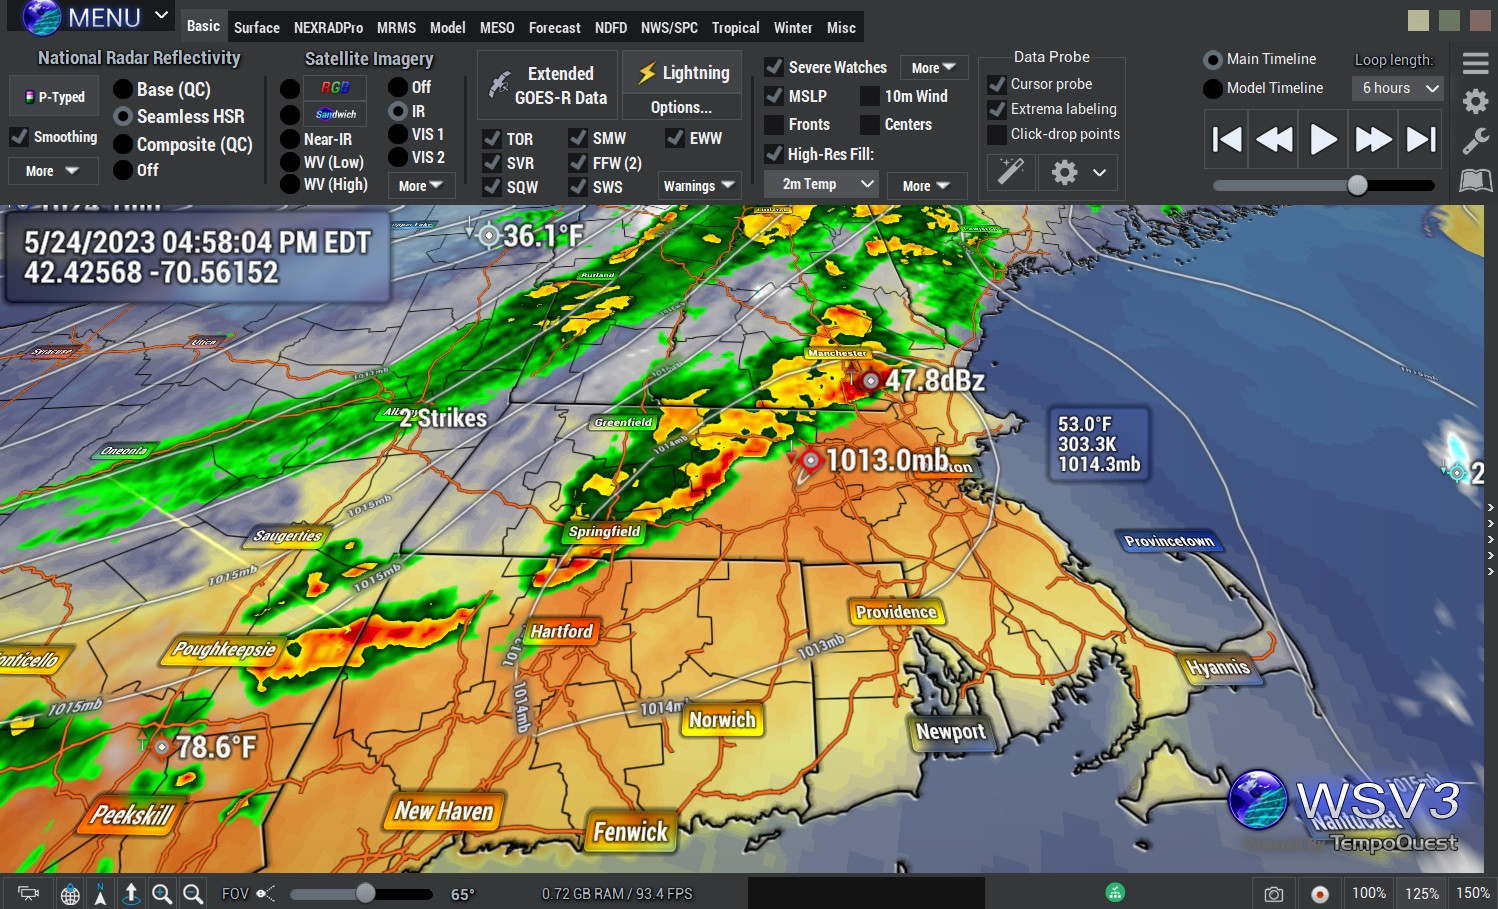This screenshot has height=909, width=1498.
Task: Click the north arrow orientation icon
Action: click(x=100, y=894)
